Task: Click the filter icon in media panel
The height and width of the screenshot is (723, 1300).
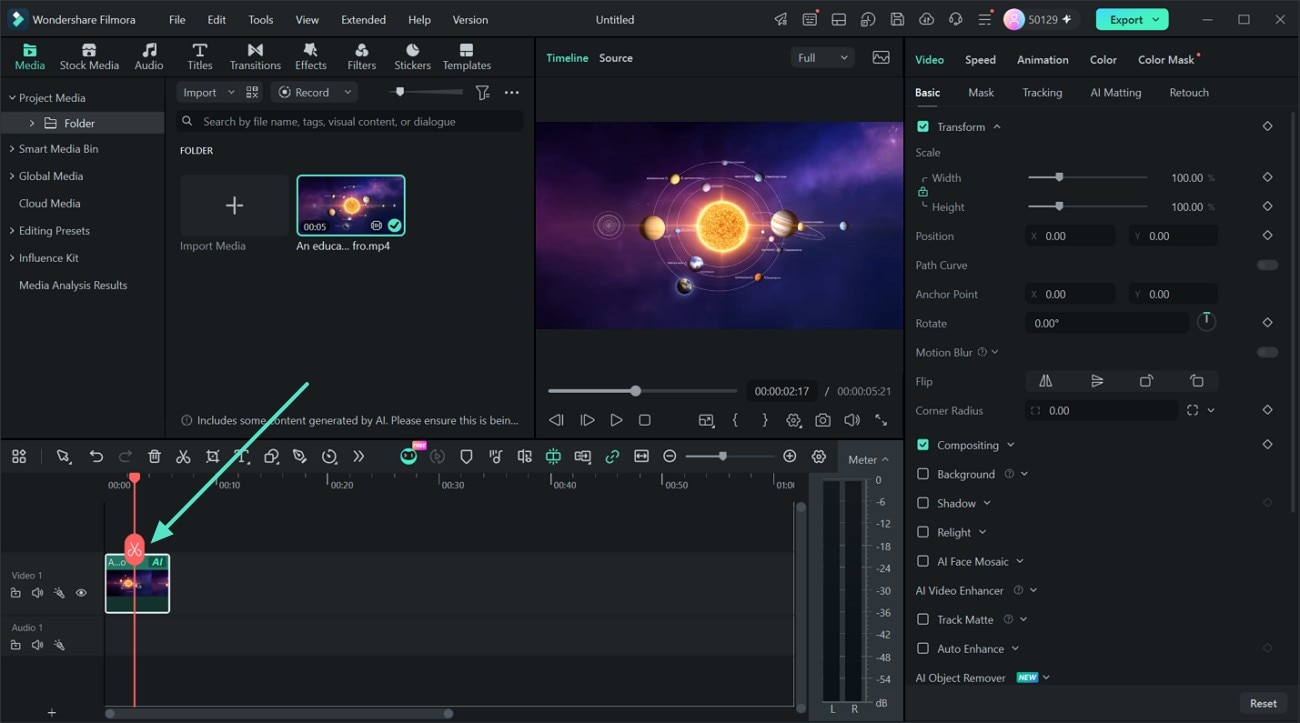Action: 482,92
